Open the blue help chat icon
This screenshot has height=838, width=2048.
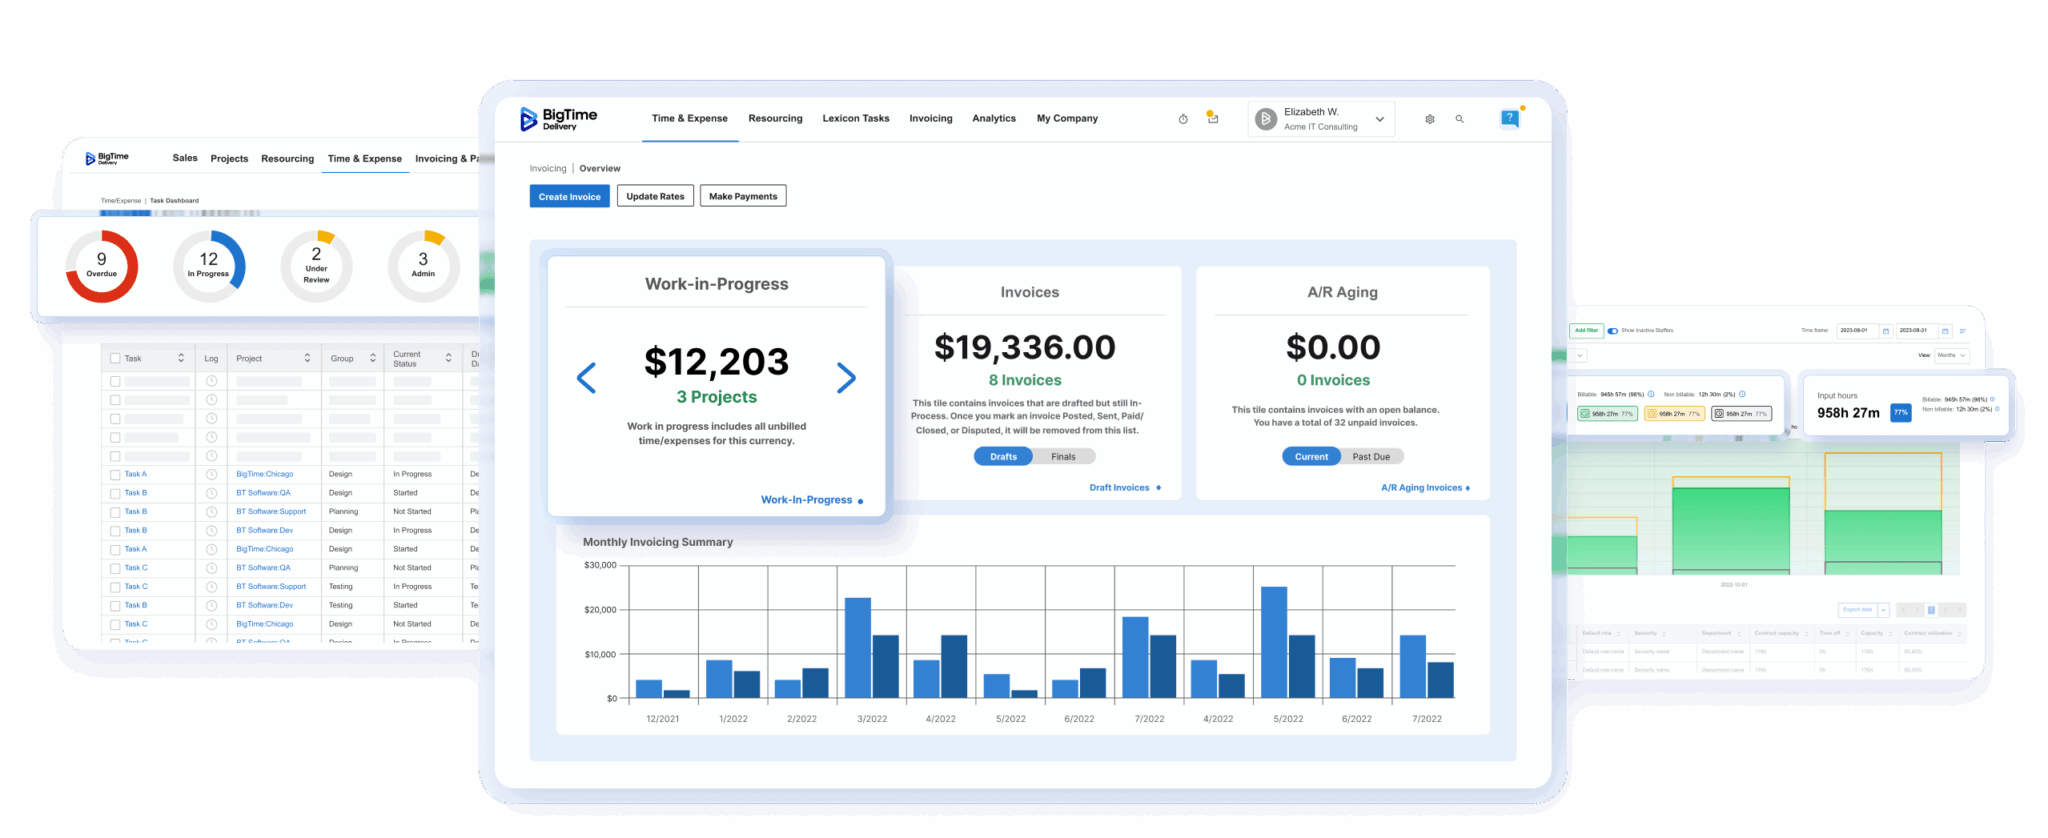(1510, 118)
